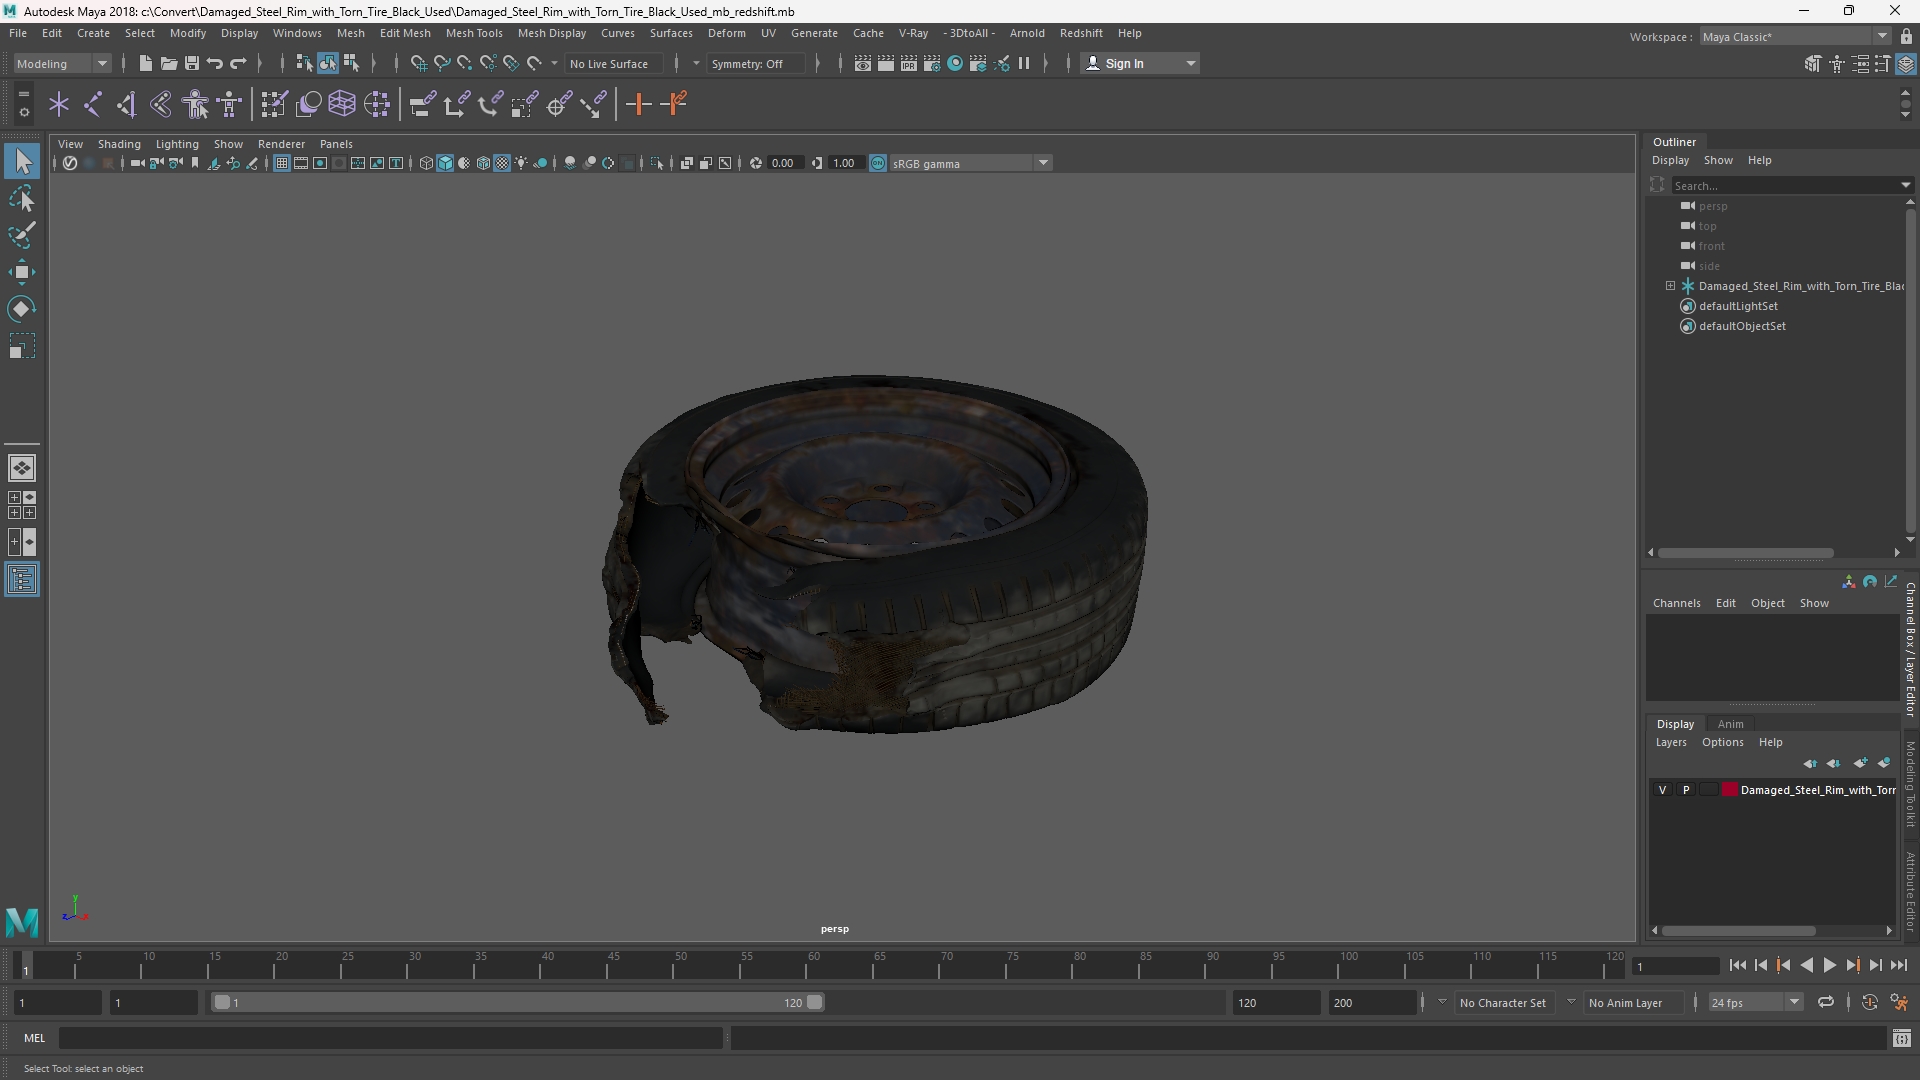Toggle Auto keyframe button

click(x=1869, y=1002)
